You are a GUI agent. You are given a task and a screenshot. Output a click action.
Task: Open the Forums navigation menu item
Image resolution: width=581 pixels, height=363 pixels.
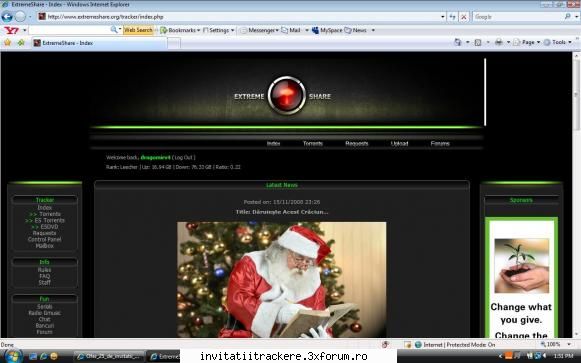point(440,143)
